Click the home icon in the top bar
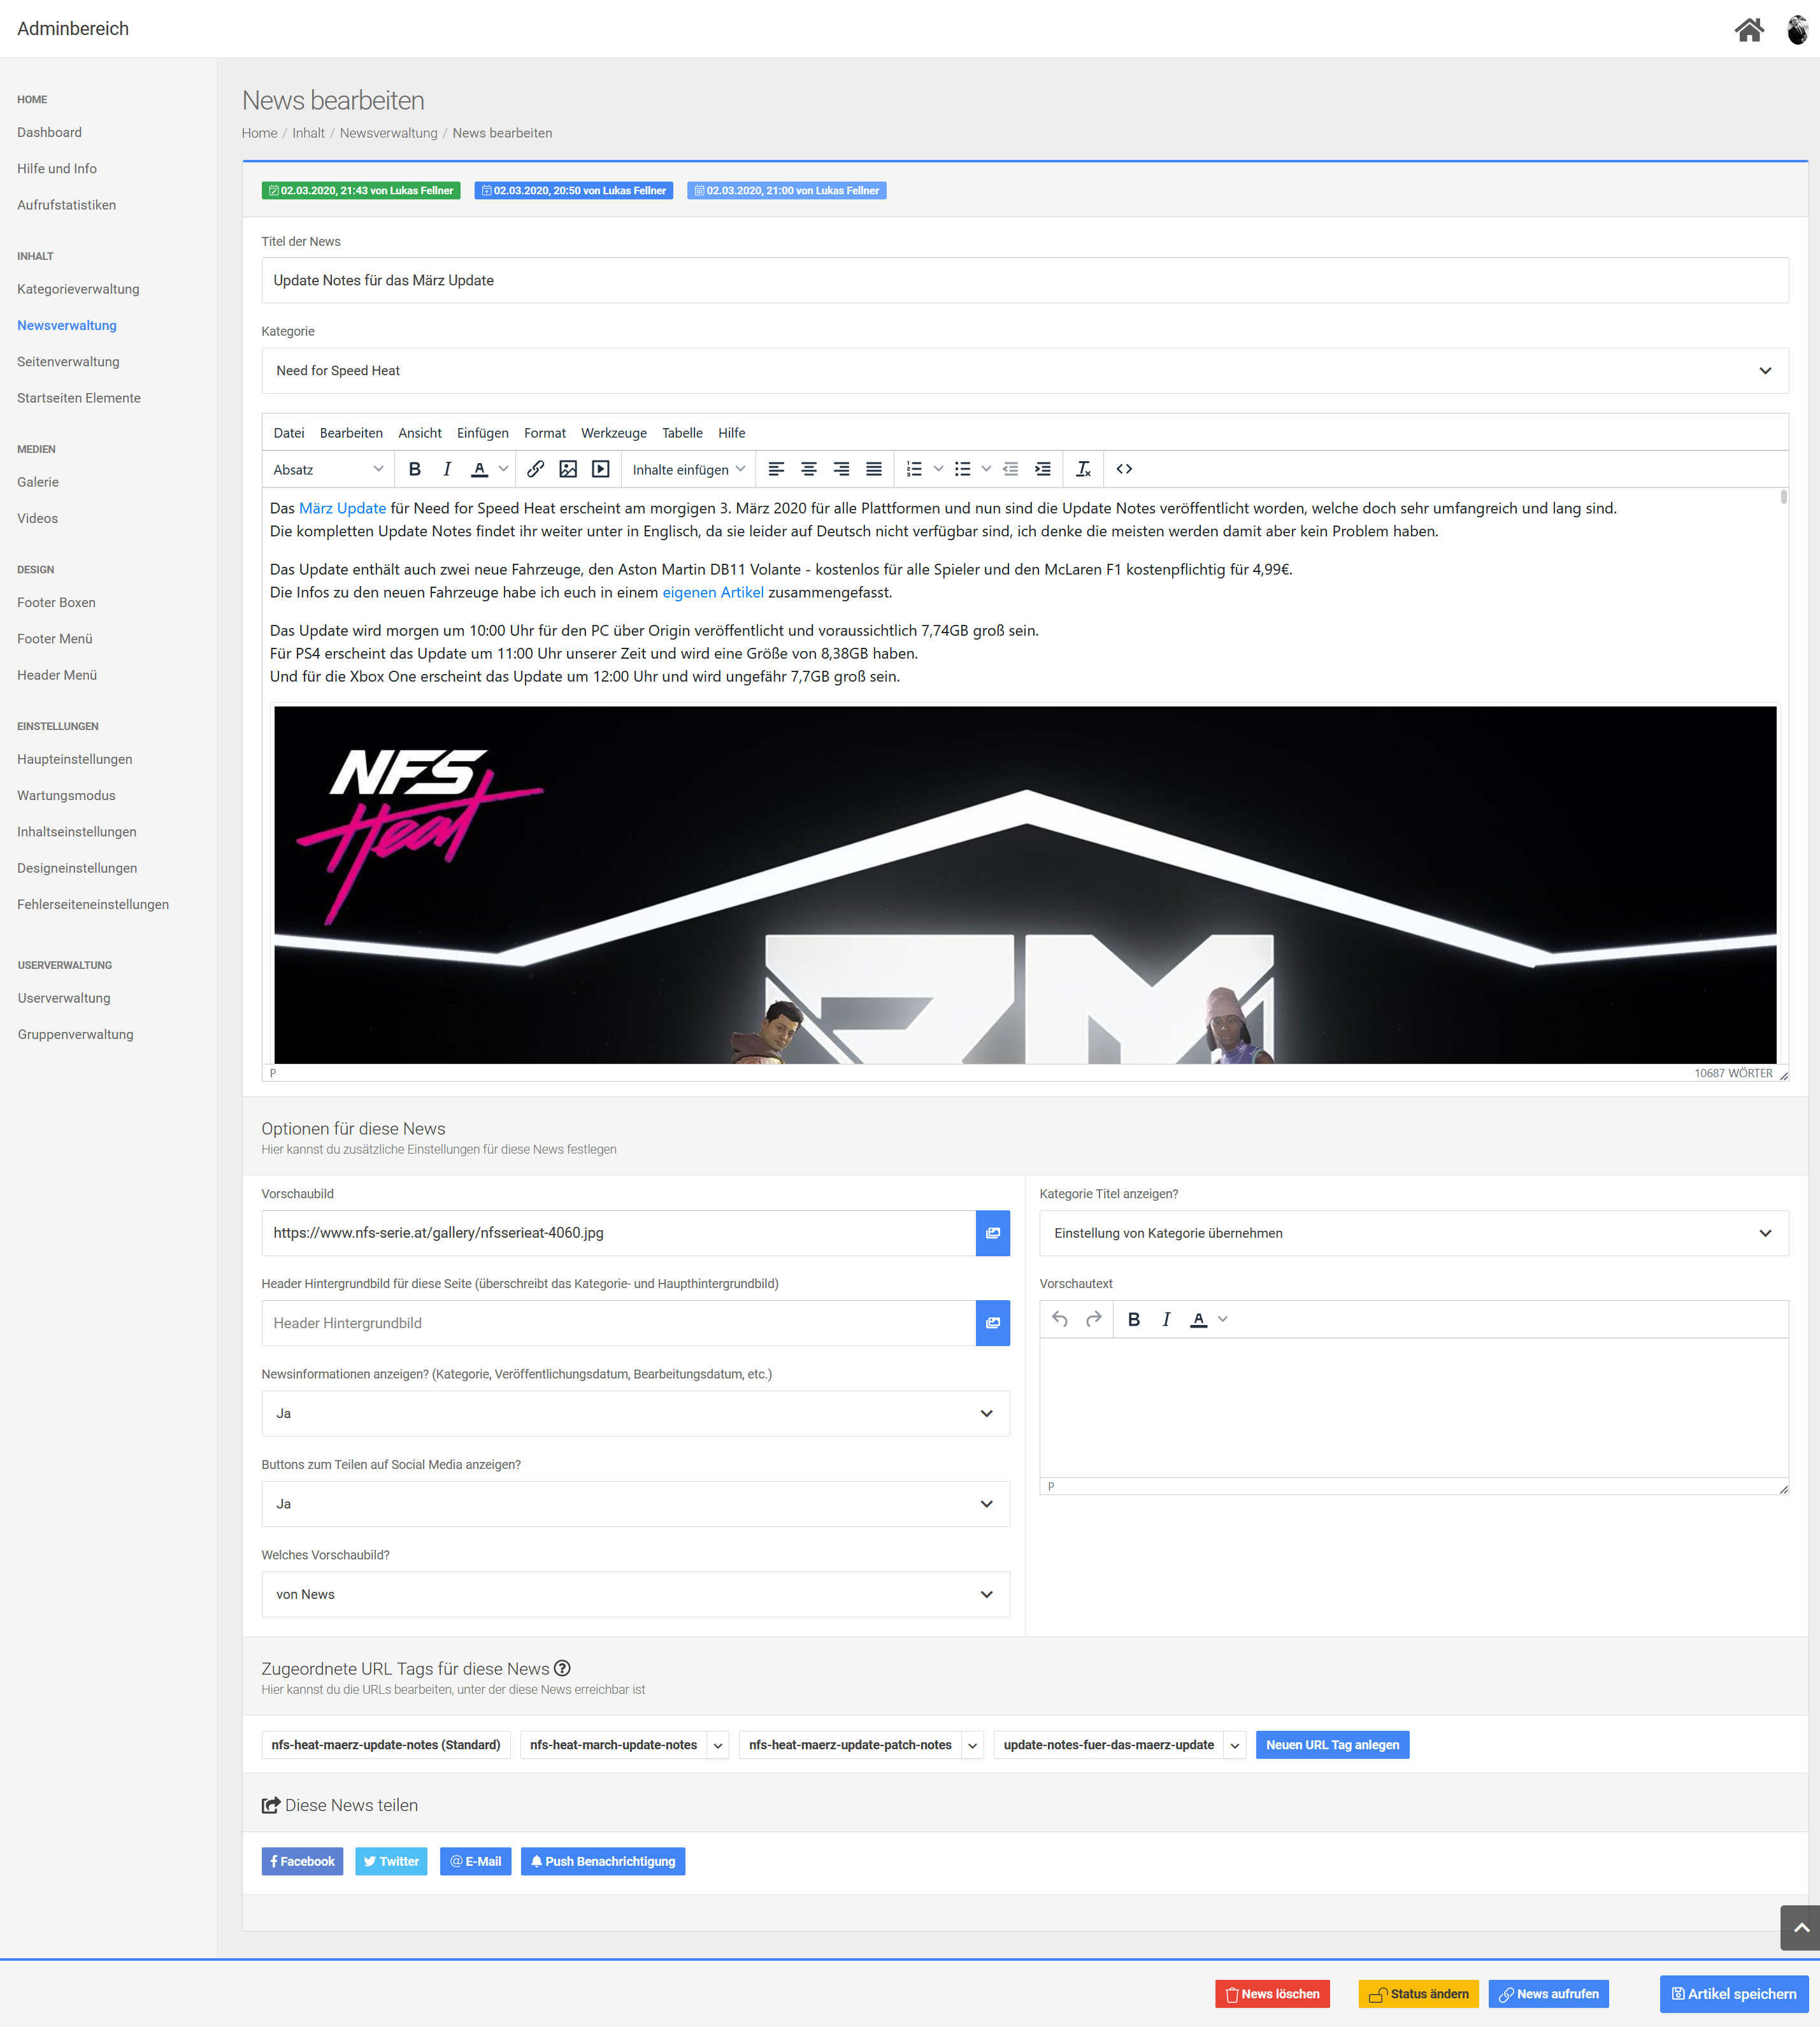 (1749, 30)
